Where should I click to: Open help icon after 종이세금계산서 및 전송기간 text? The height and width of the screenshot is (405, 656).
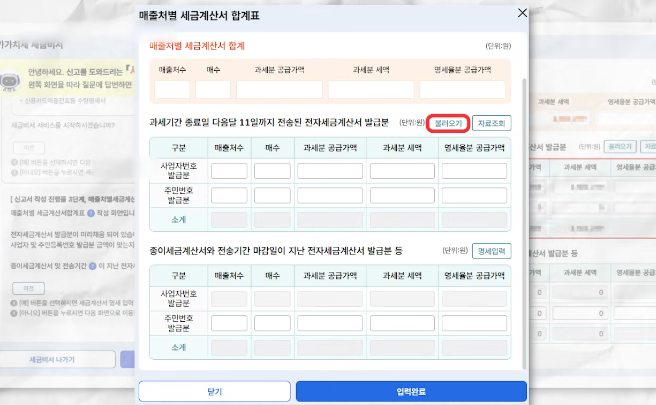(x=92, y=266)
